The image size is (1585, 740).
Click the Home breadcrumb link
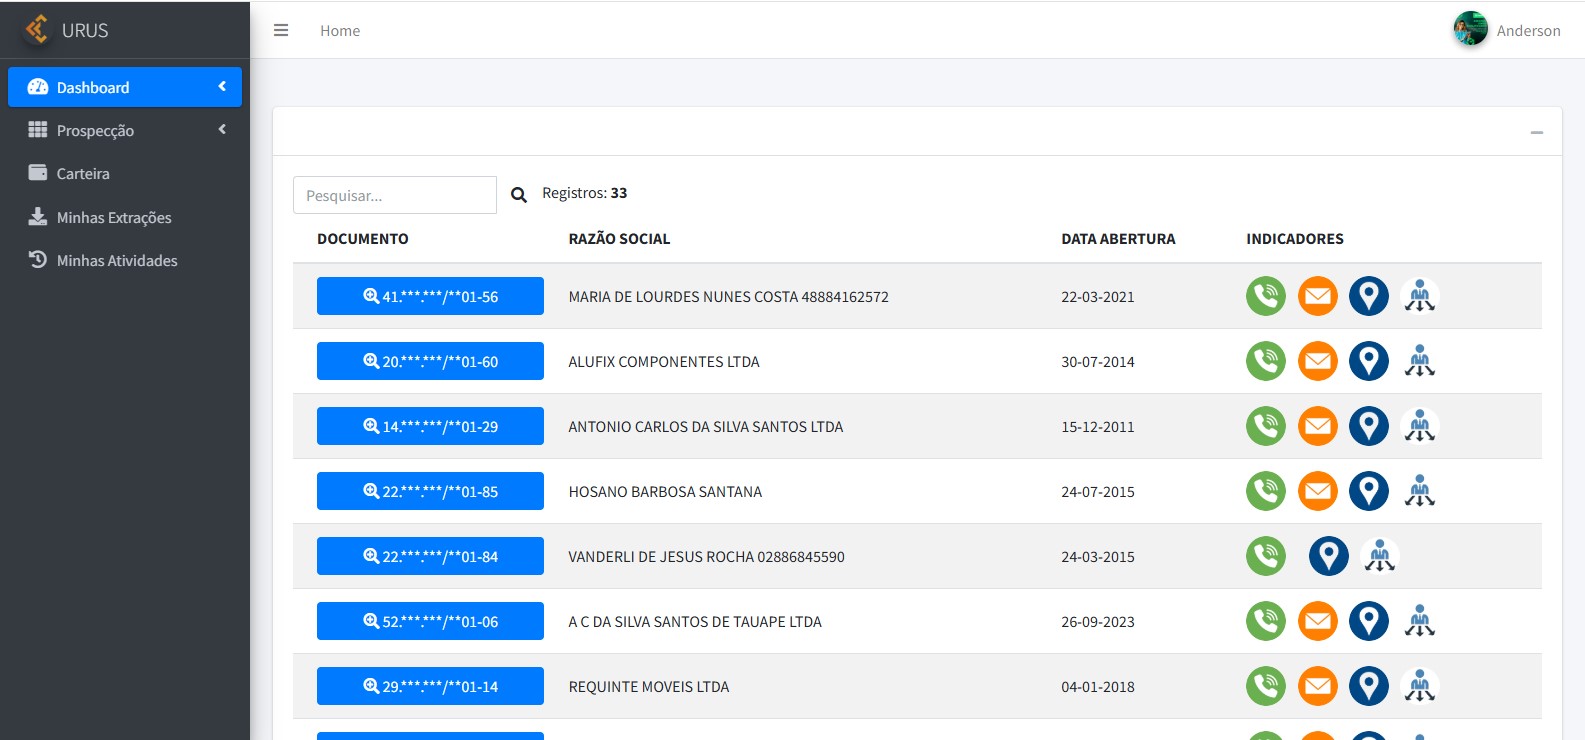(340, 31)
